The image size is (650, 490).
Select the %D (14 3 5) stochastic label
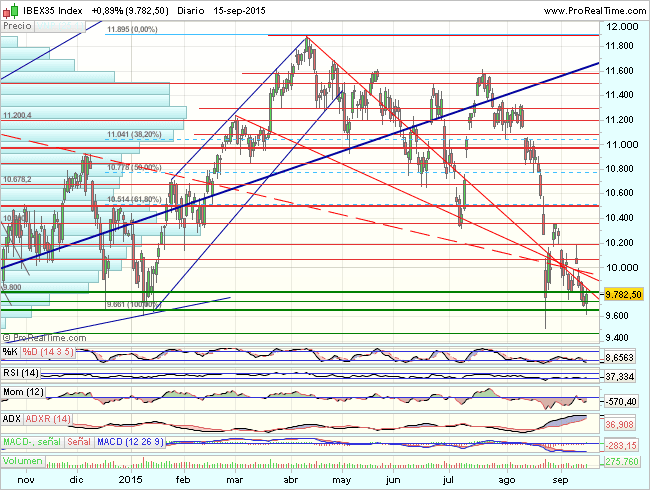tap(48, 352)
